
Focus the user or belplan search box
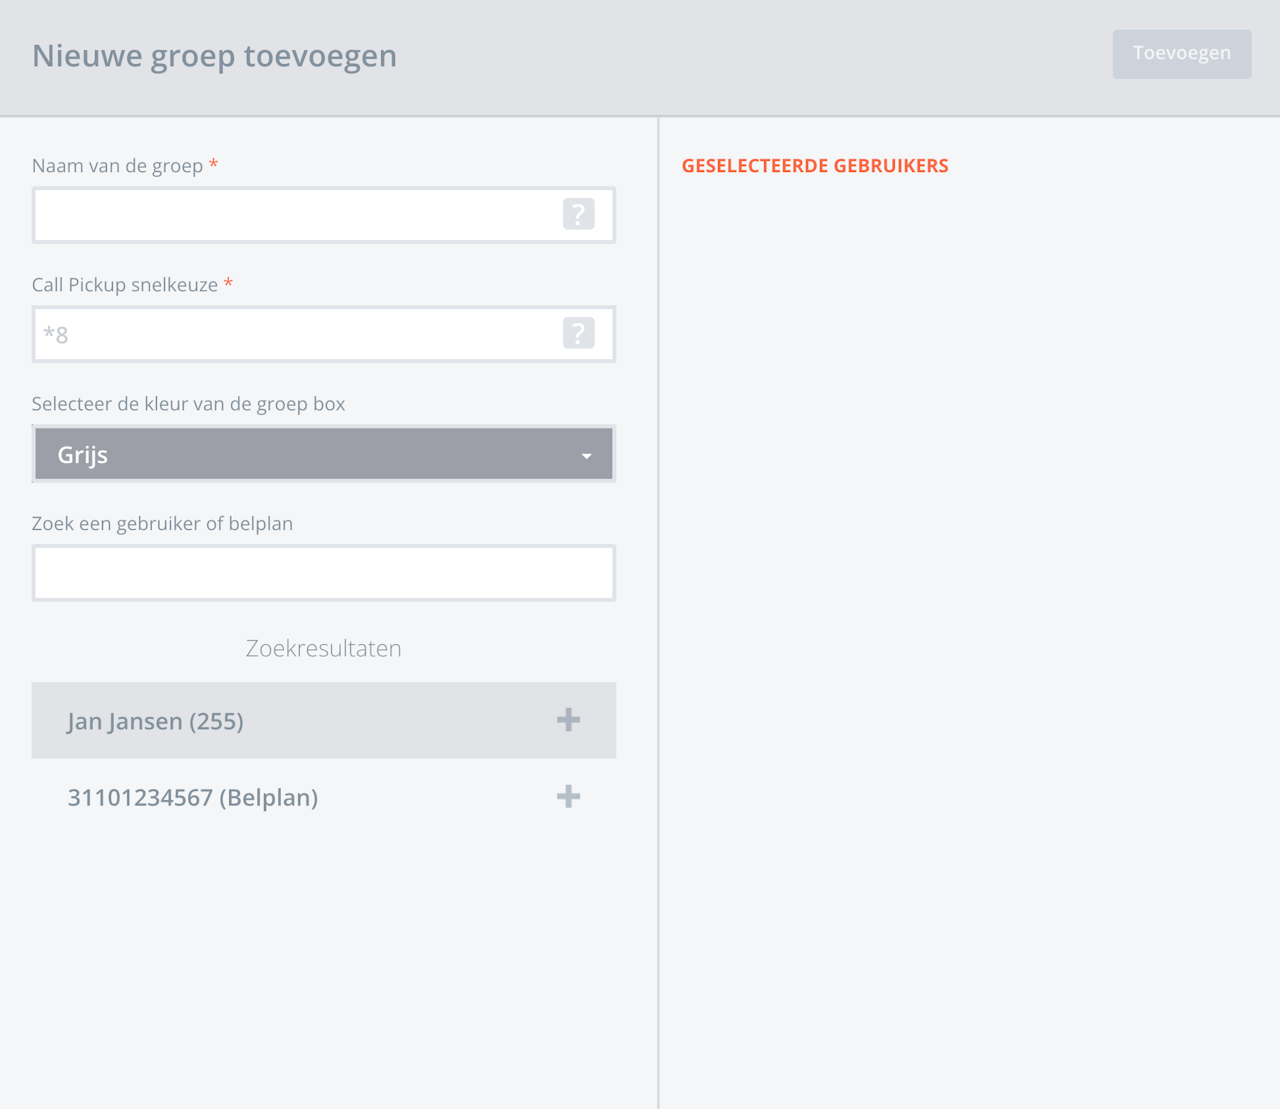coord(323,573)
